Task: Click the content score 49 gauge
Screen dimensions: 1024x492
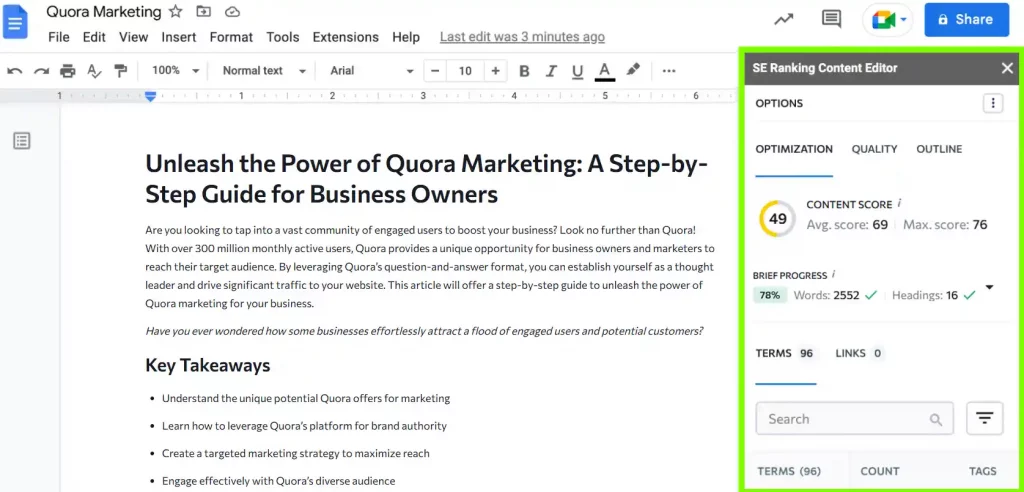Action: tap(777, 219)
